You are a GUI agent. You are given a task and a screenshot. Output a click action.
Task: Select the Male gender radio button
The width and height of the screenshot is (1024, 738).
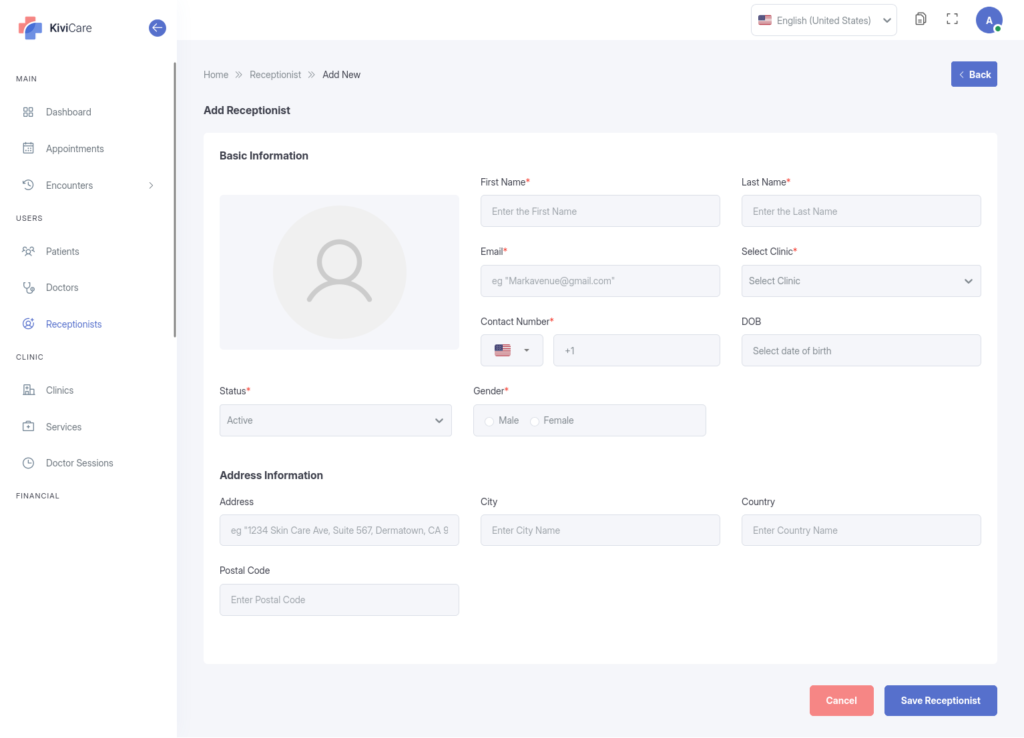pyautogui.click(x=490, y=421)
